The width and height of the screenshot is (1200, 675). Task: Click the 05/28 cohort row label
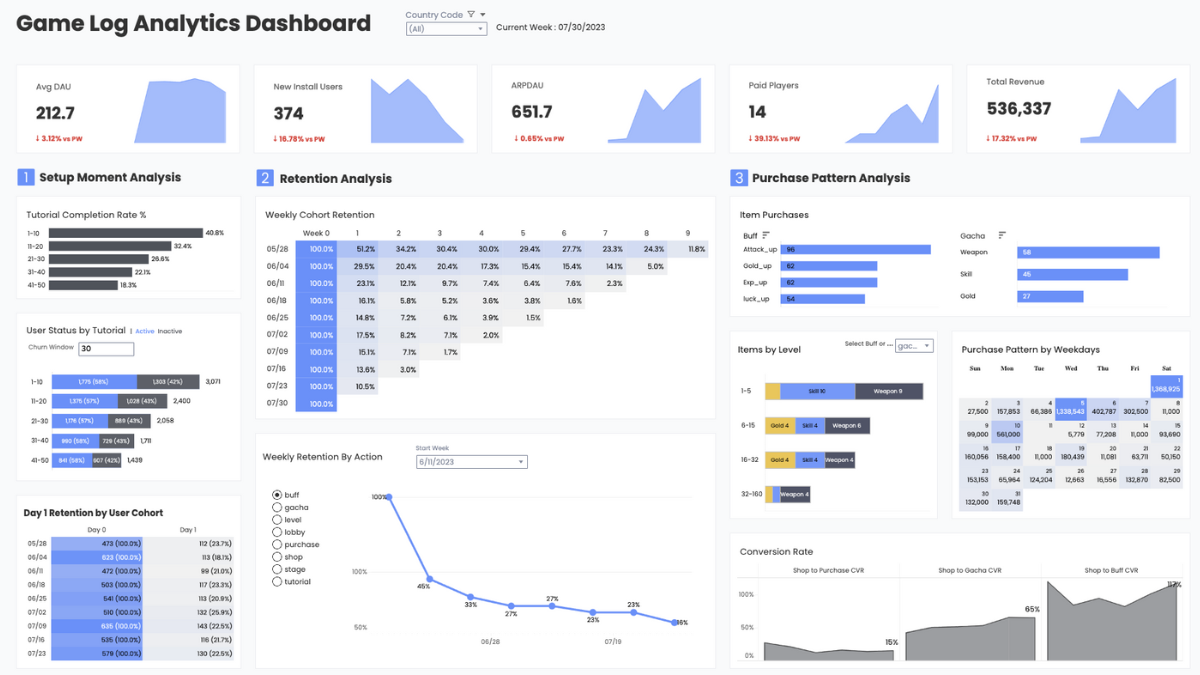277,249
